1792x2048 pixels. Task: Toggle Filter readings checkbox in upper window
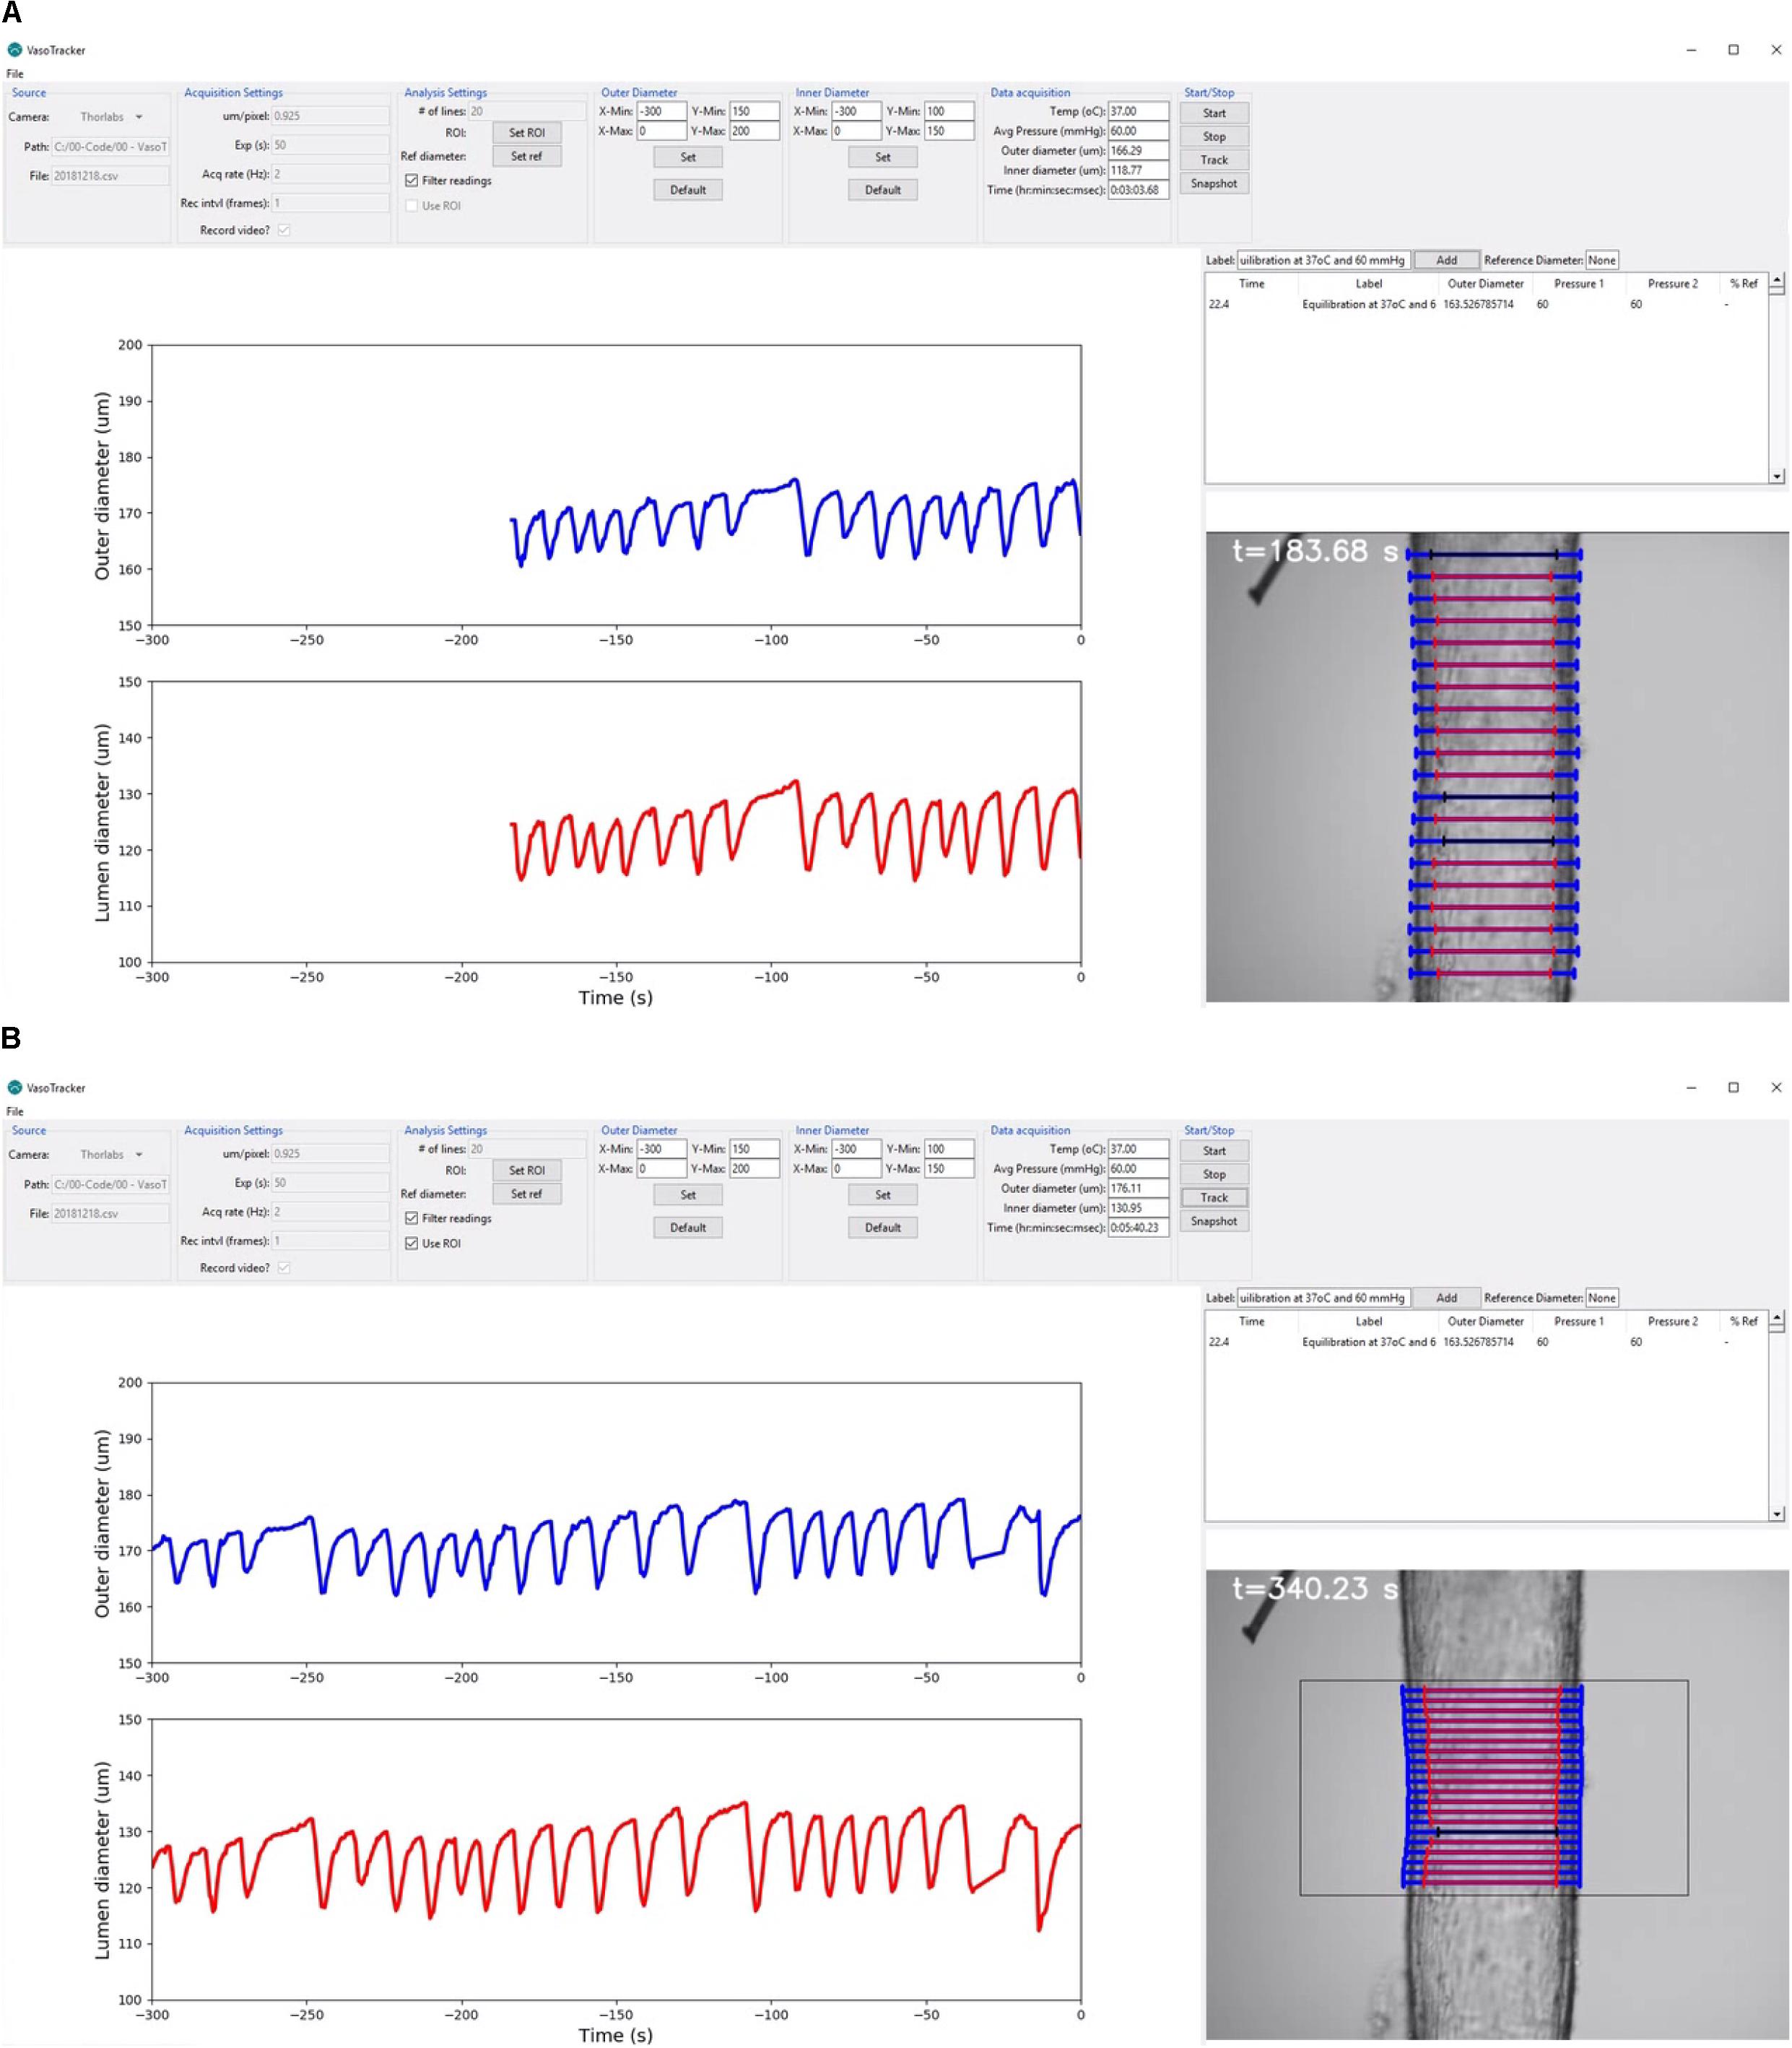point(411,181)
